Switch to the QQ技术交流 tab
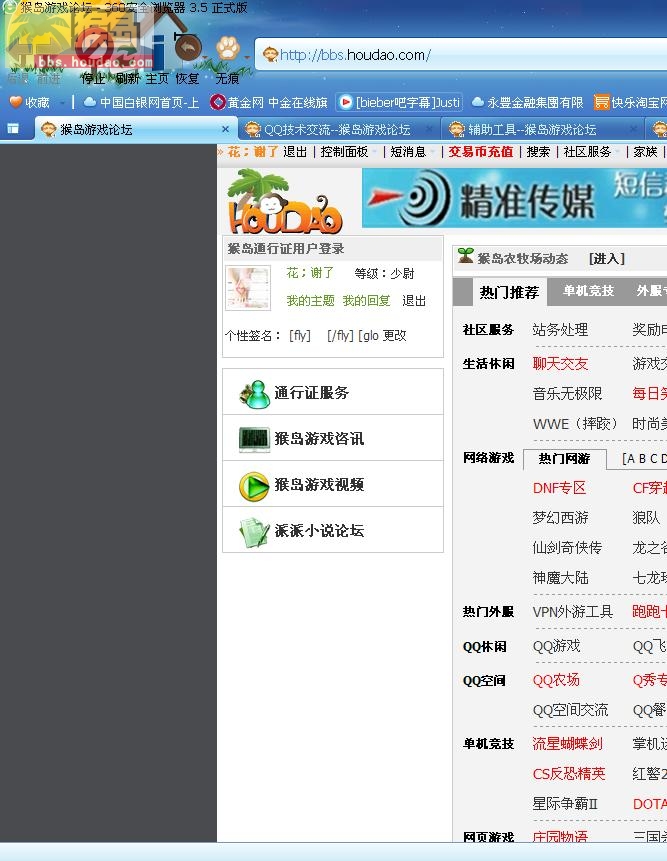667x861 pixels. [x=337, y=130]
